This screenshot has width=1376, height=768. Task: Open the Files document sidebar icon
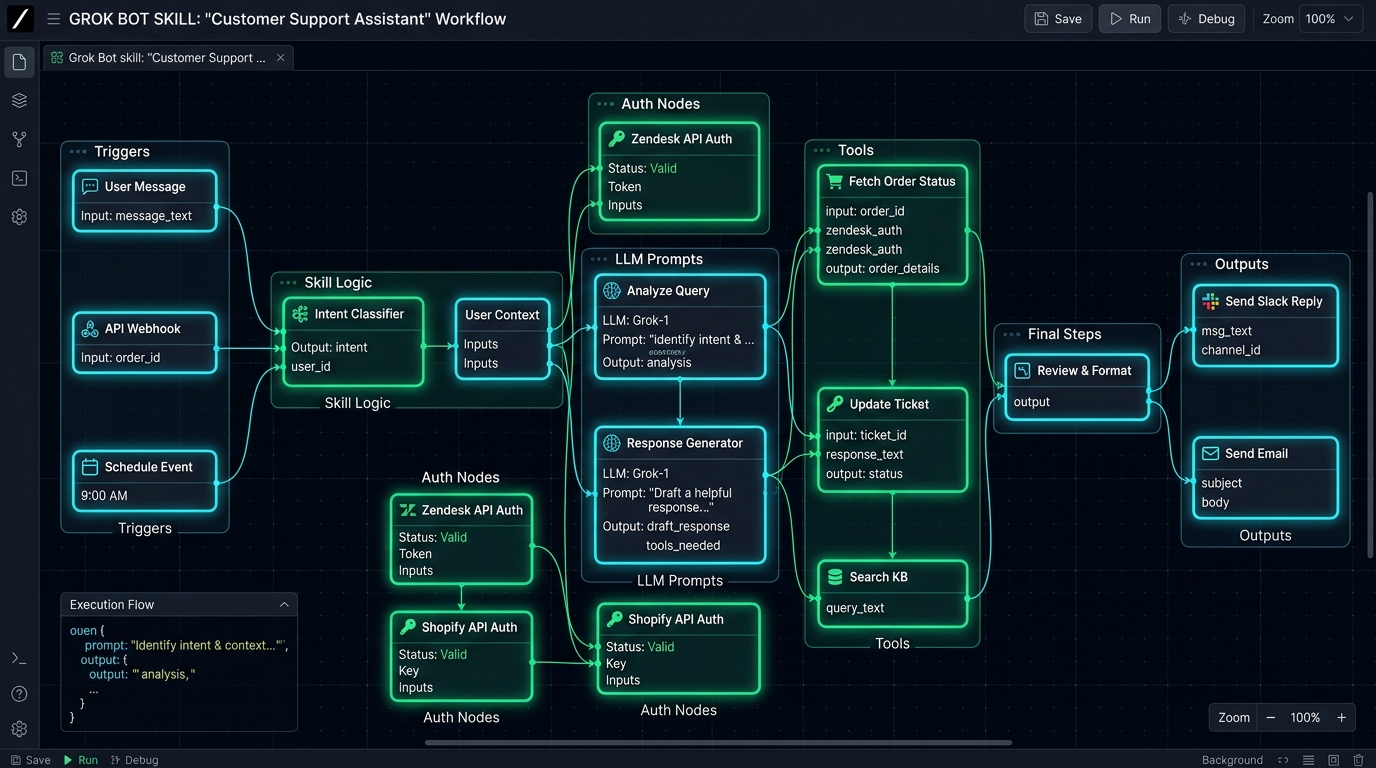click(19, 62)
